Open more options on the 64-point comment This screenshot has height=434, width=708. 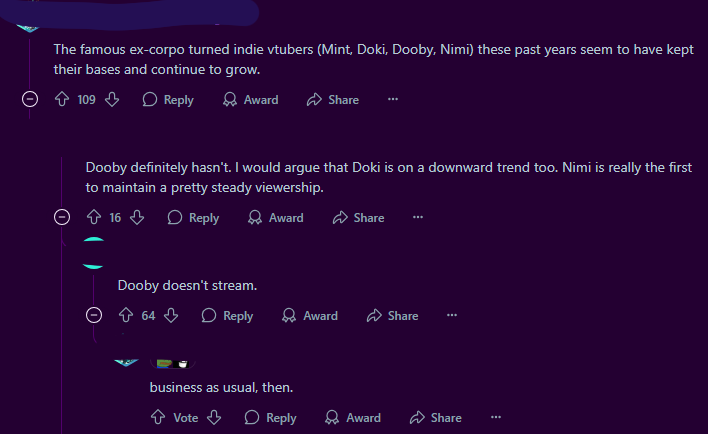pyautogui.click(x=452, y=316)
